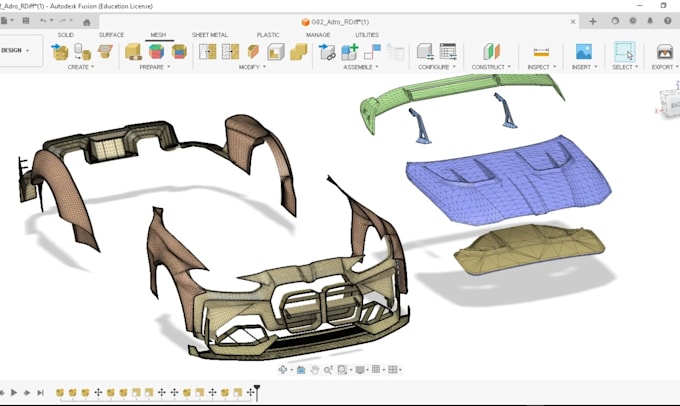Click the Measure tool under Inspect
The height and width of the screenshot is (406, 680).
click(541, 52)
